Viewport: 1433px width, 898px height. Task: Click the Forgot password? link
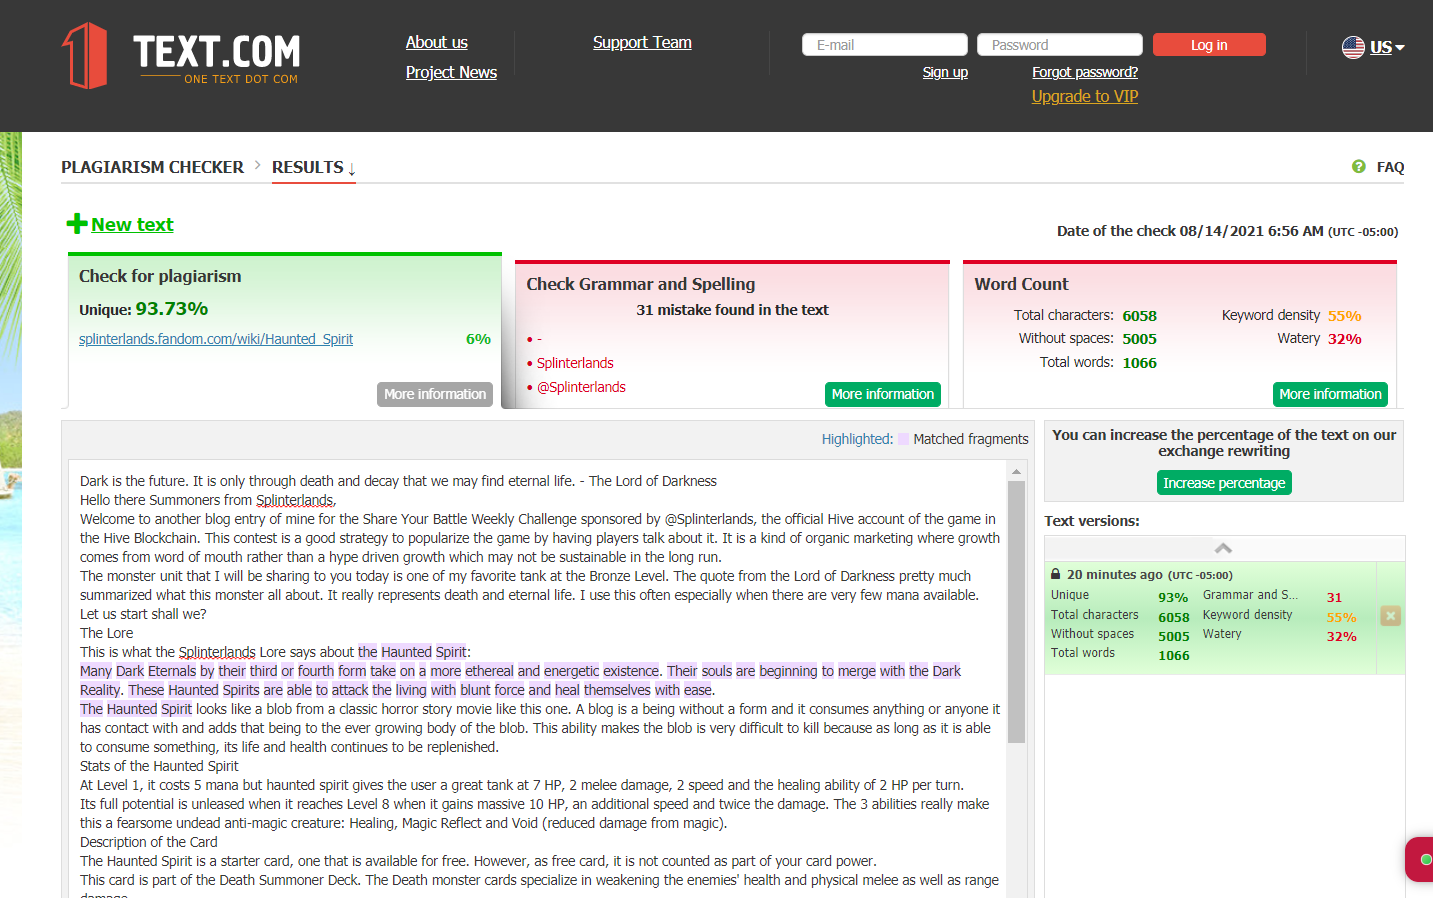point(1085,72)
